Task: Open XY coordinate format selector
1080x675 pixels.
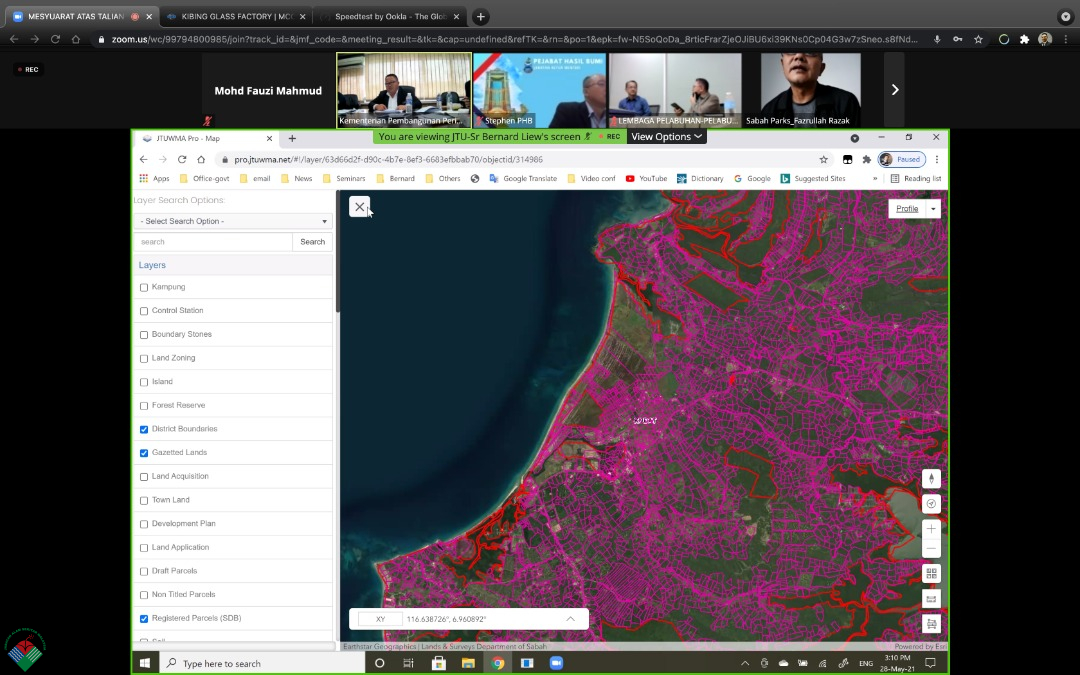Action: click(380, 619)
